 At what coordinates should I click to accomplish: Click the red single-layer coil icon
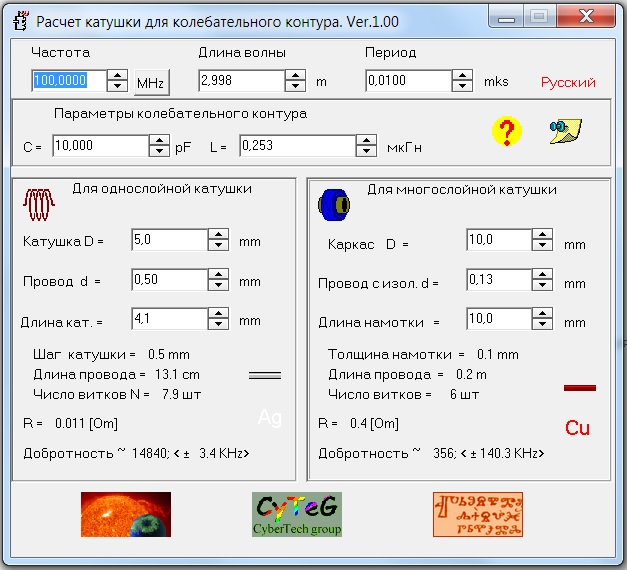click(39, 204)
